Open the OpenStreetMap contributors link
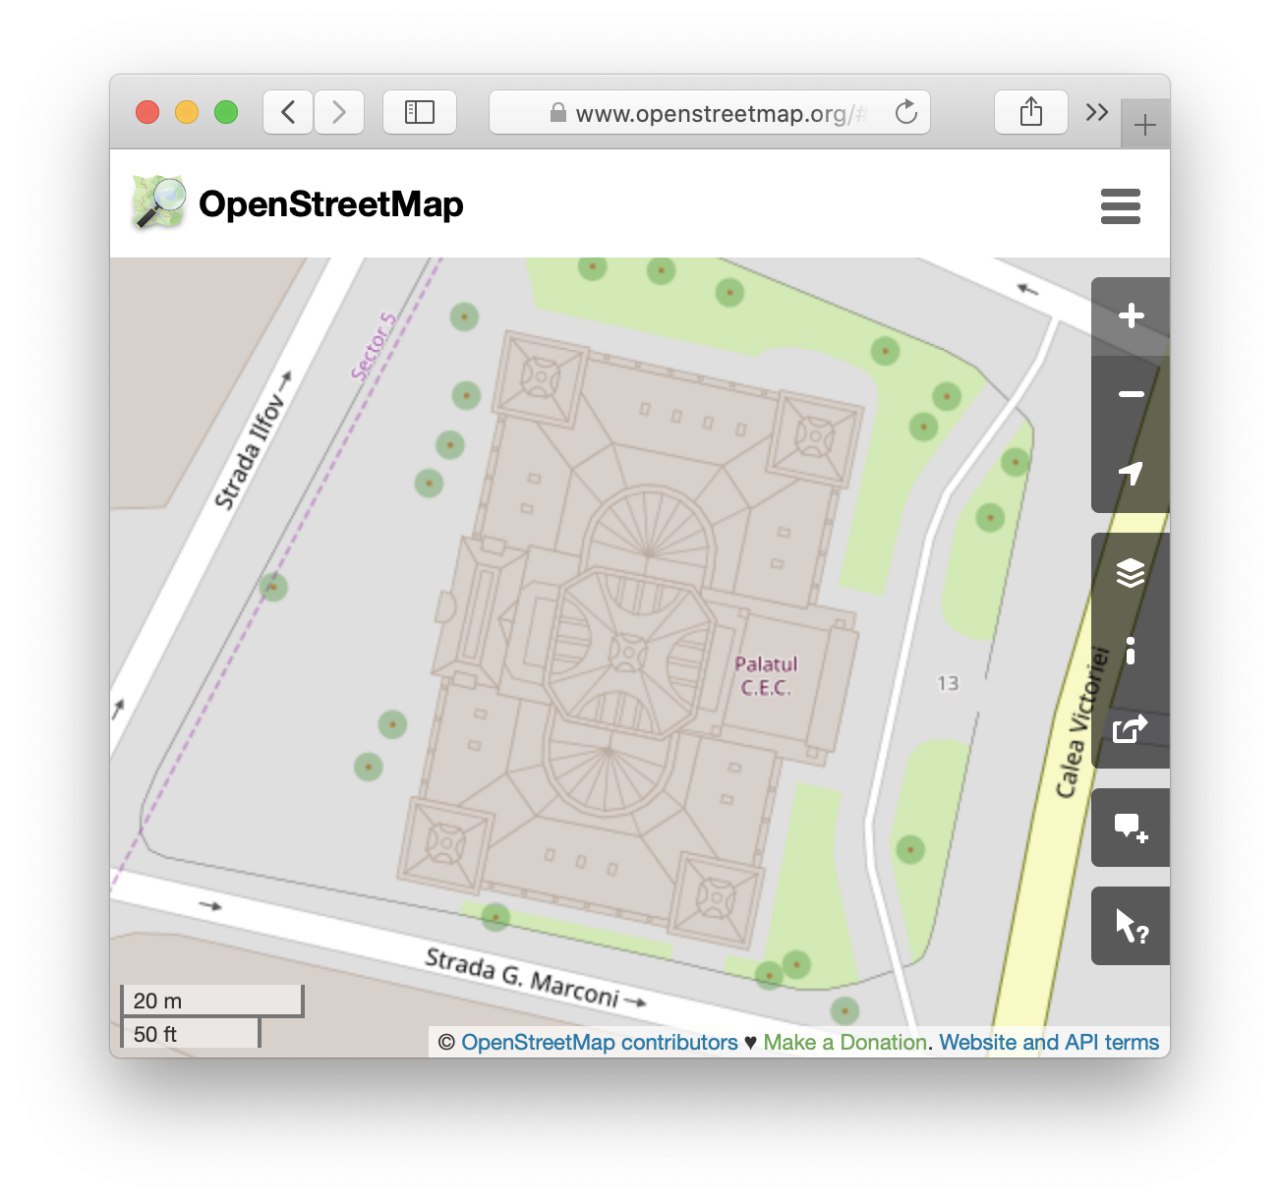 (599, 1042)
